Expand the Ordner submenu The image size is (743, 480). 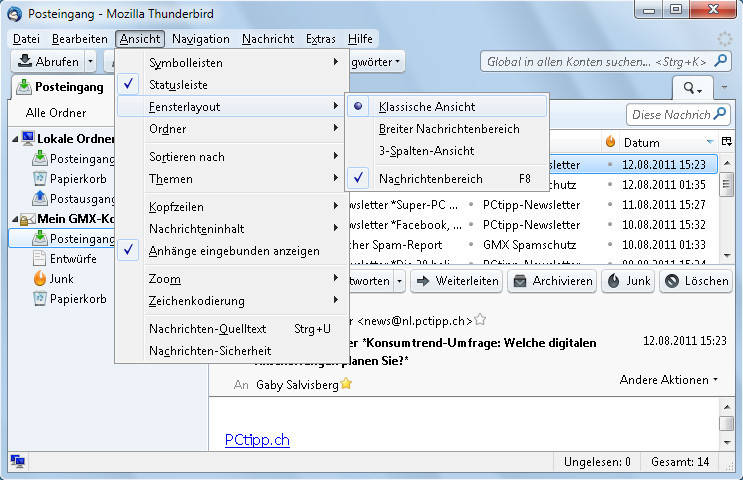[x=232, y=129]
